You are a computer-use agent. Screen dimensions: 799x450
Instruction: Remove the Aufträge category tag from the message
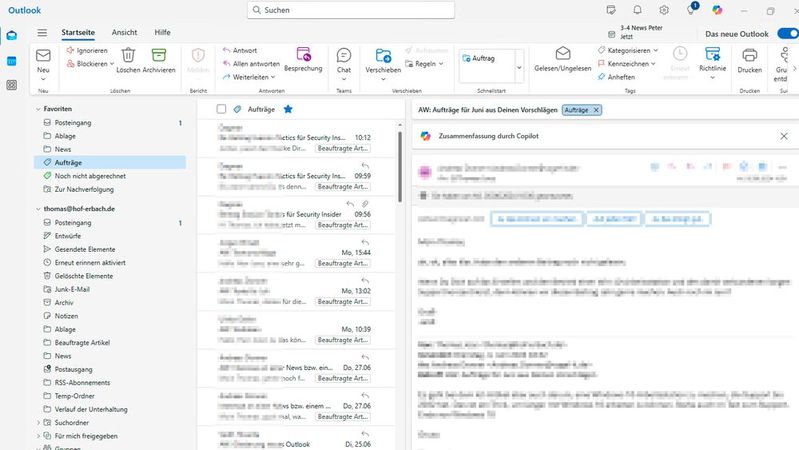(x=596, y=110)
